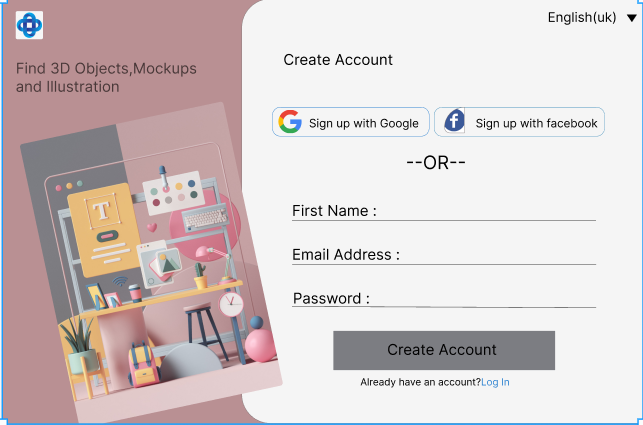
Task: Click the wall clock in the illustration
Action: pyautogui.click(x=232, y=303)
